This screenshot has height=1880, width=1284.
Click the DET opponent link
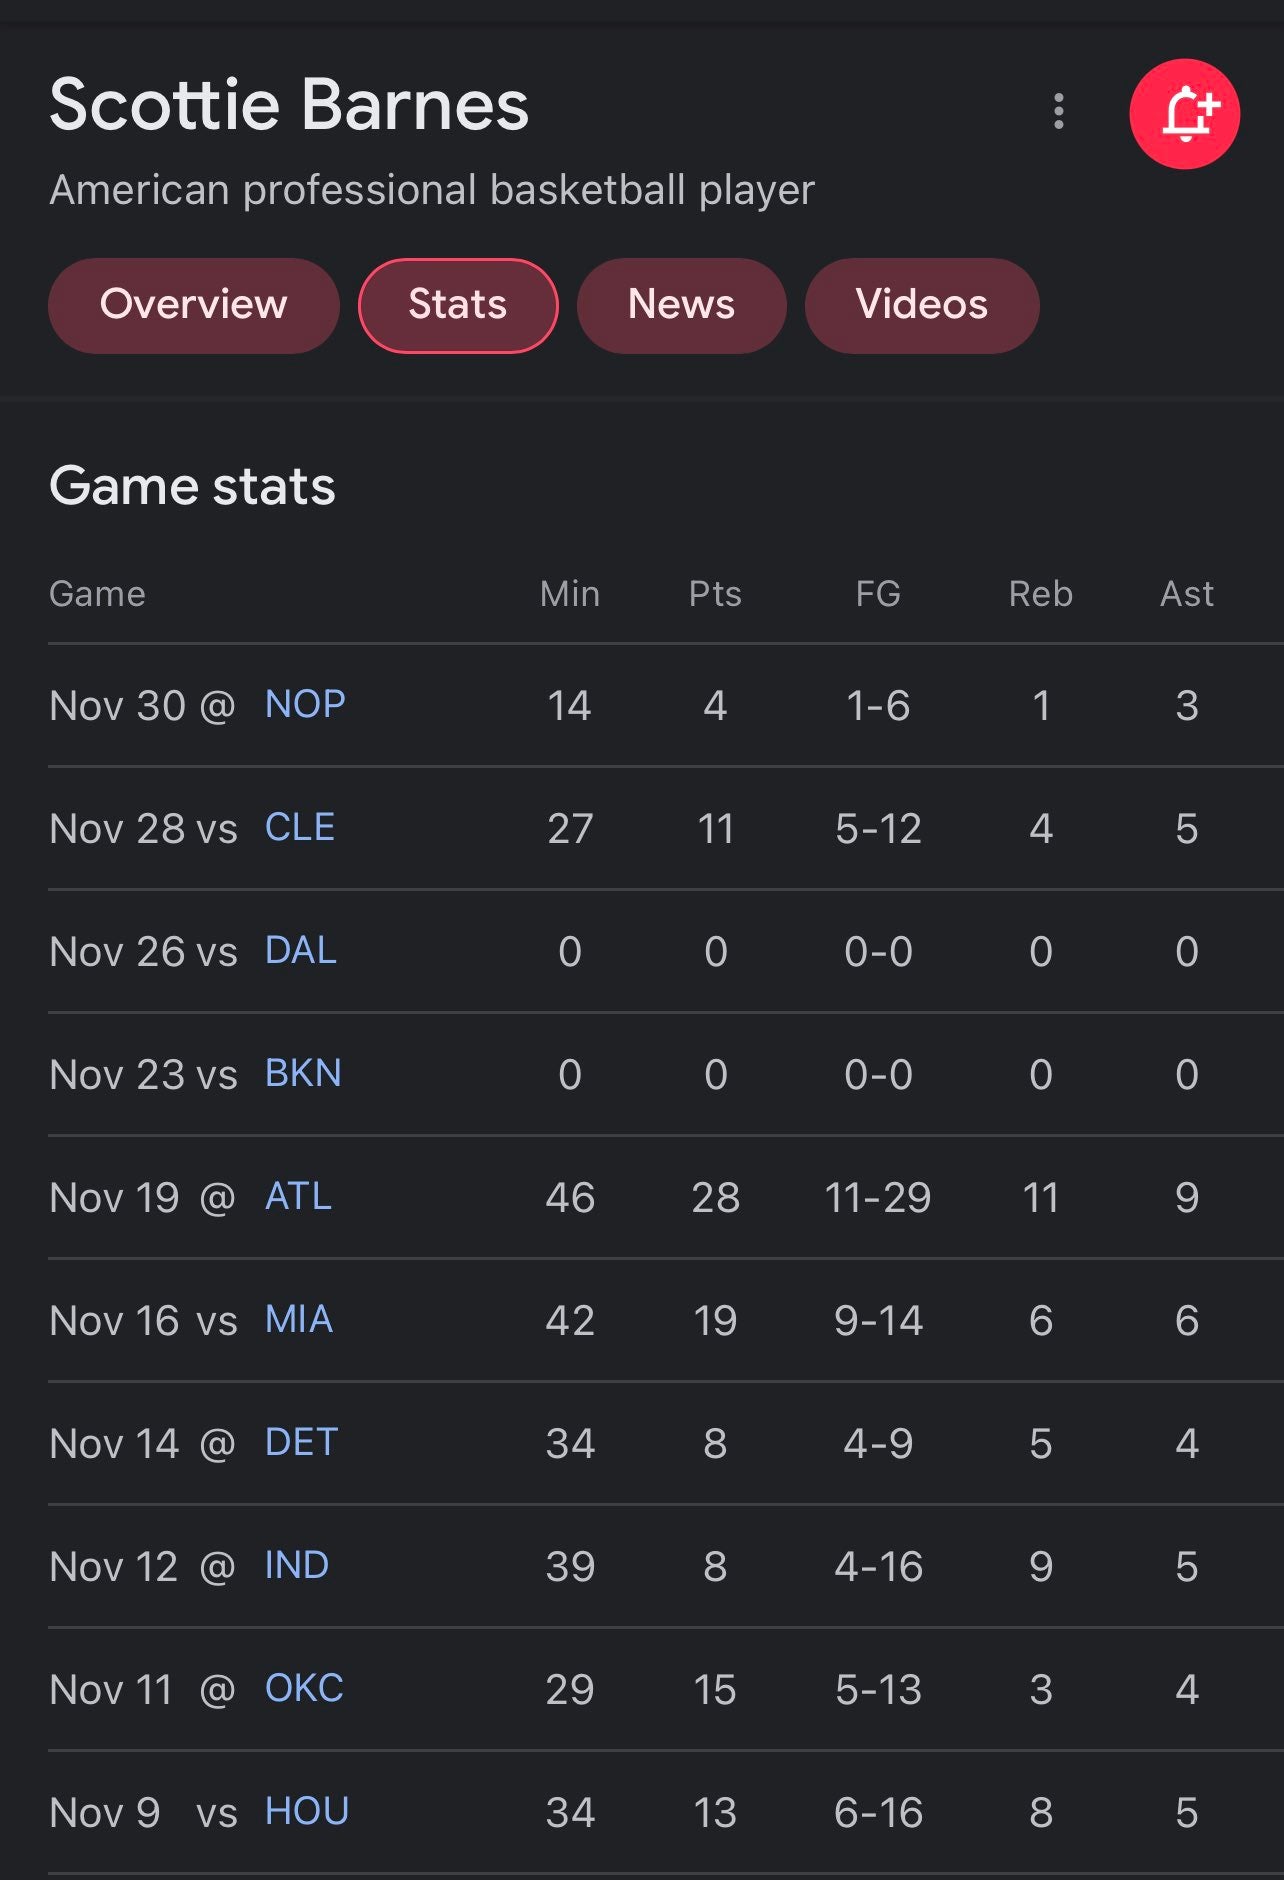pos(302,1443)
